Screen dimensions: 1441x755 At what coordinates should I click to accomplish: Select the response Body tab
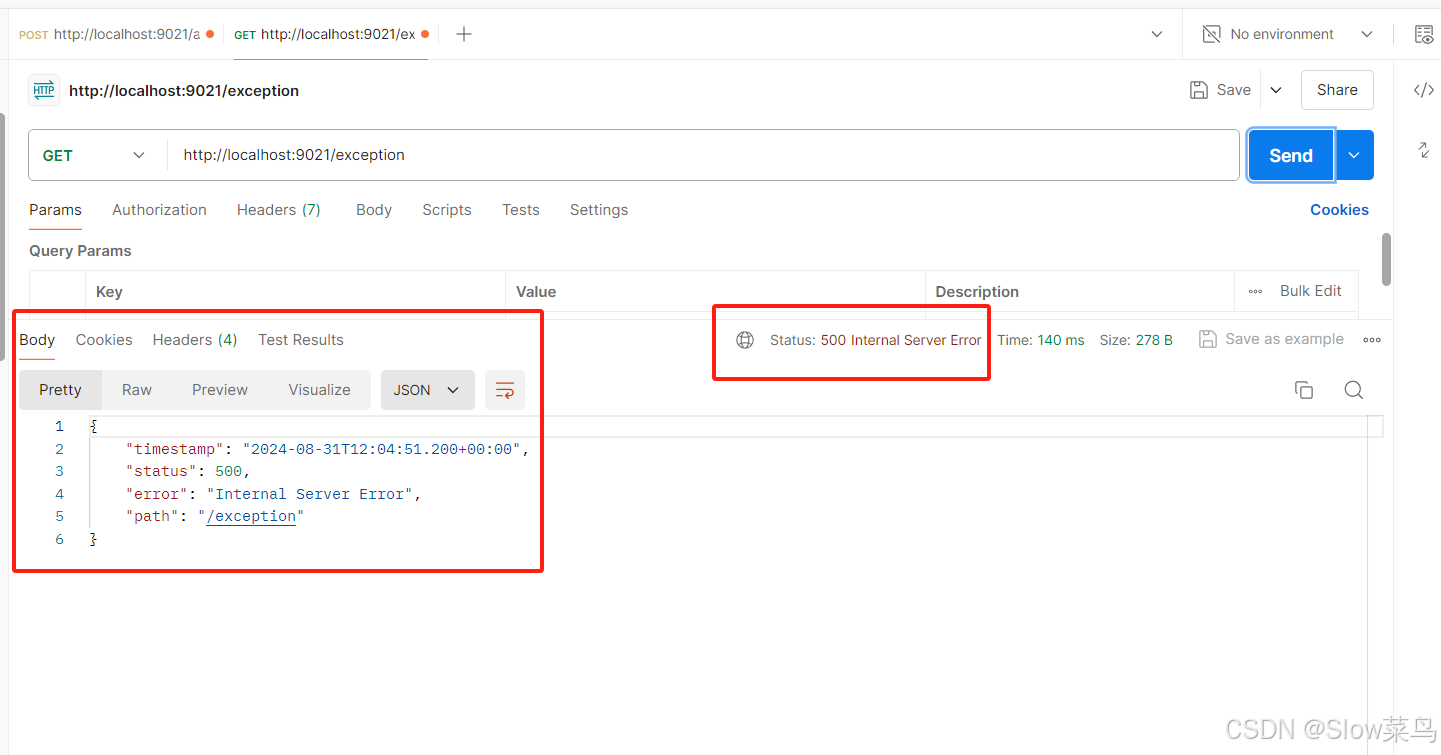37,340
